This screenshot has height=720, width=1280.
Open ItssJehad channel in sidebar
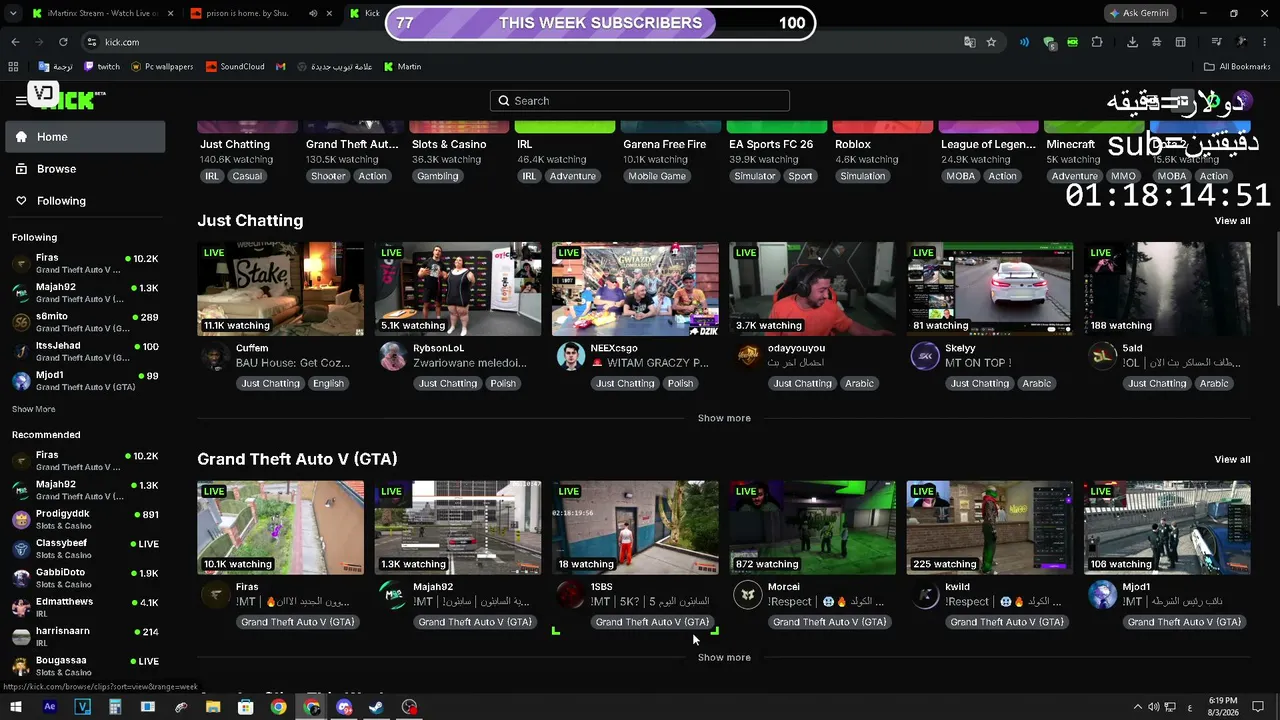point(84,351)
